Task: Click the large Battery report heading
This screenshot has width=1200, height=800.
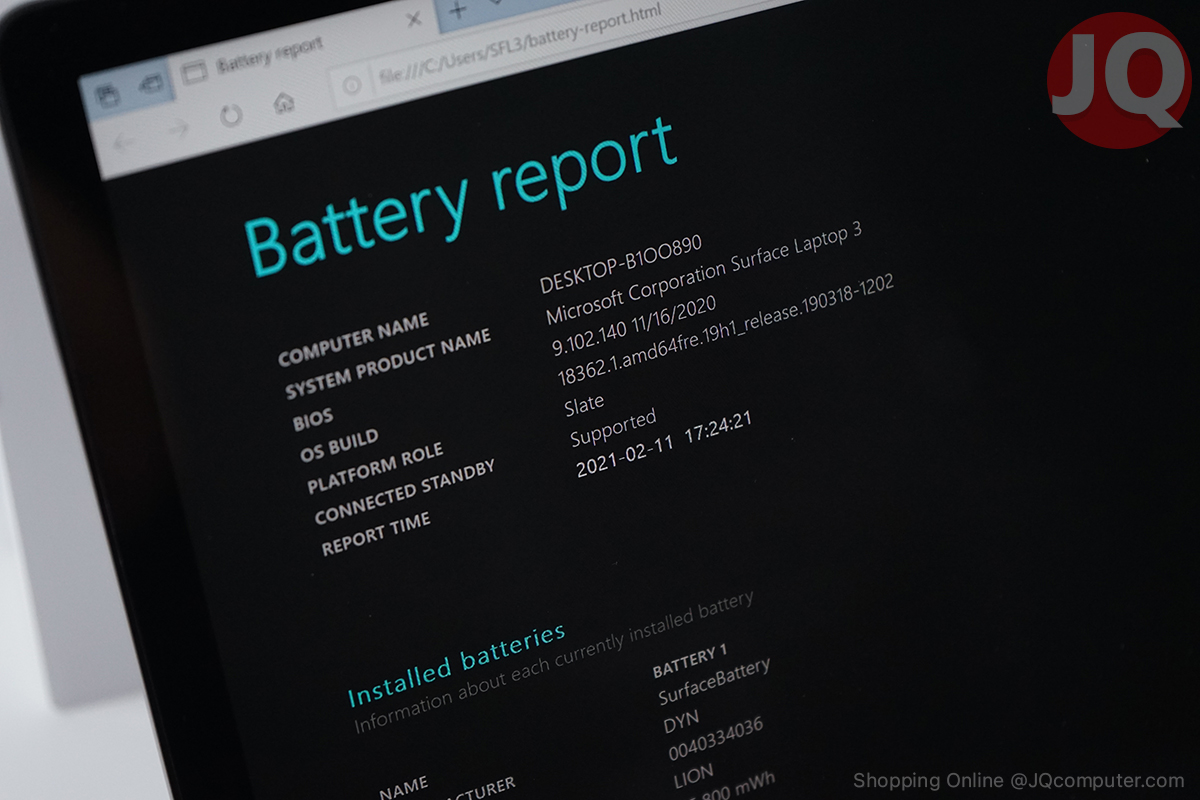Action: pos(461,198)
